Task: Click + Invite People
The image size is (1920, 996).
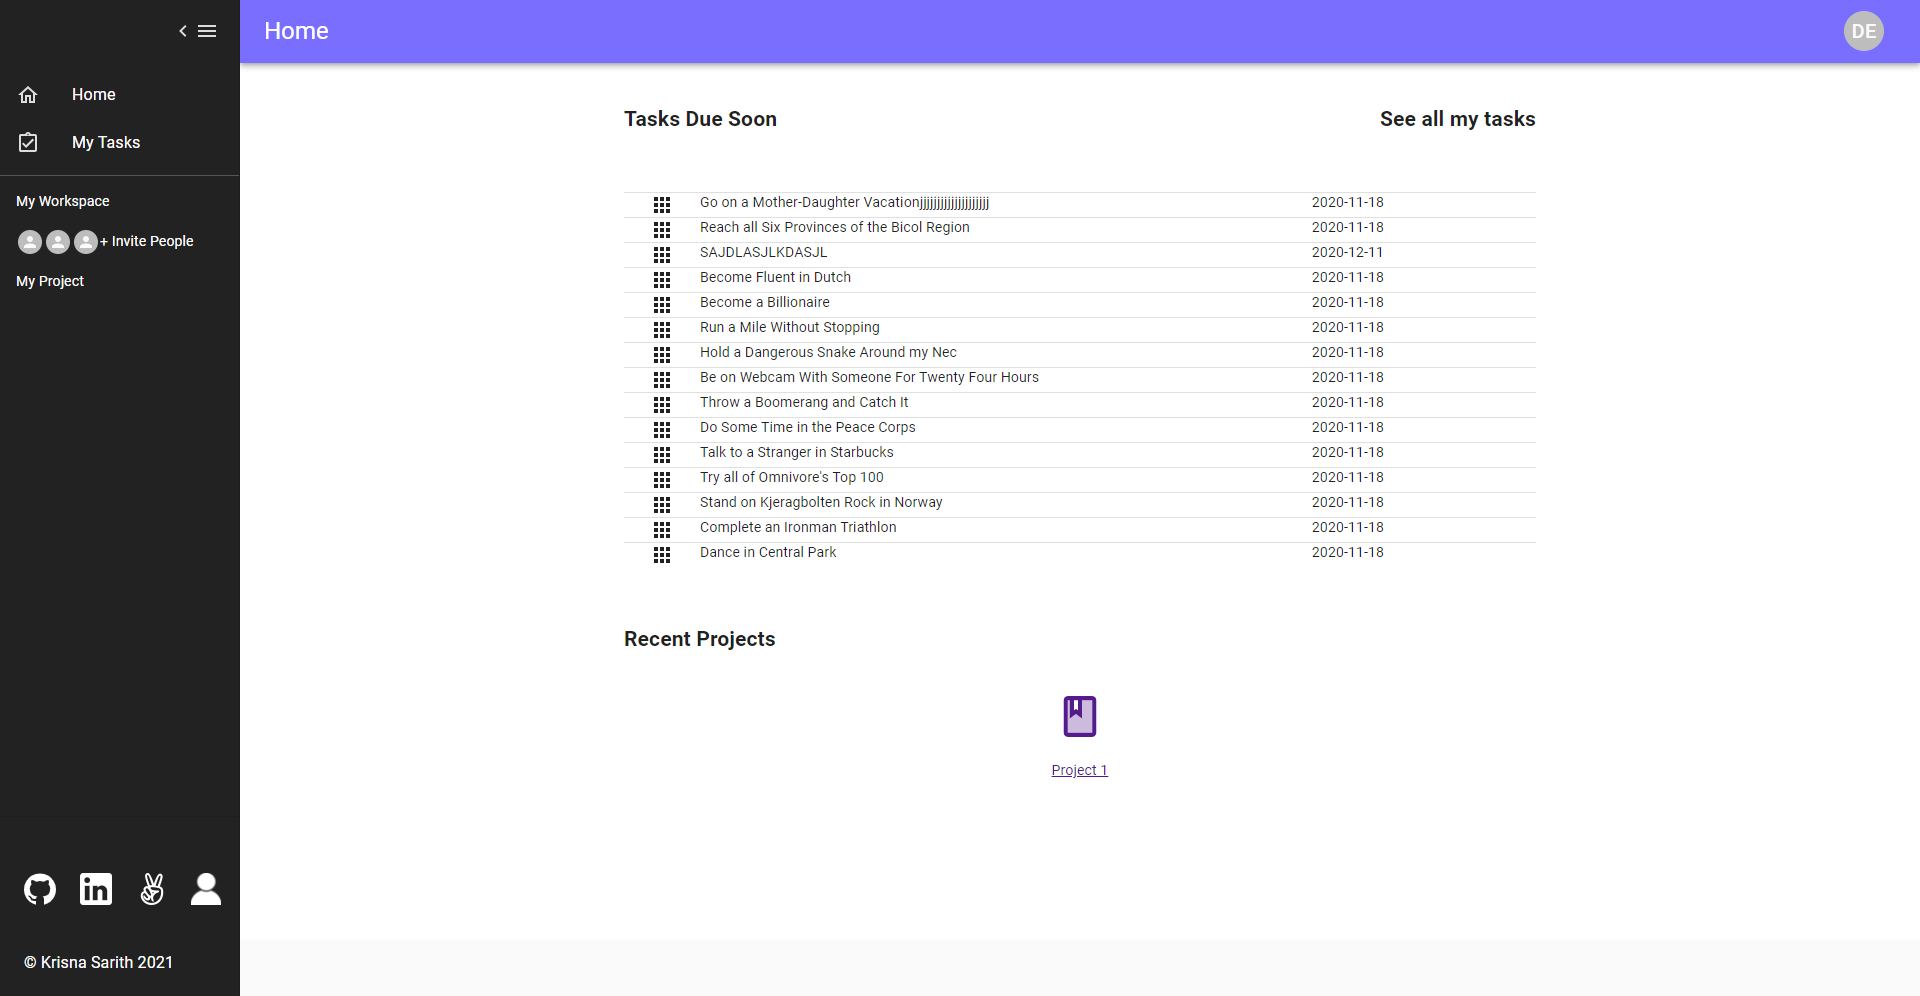Action: pyautogui.click(x=147, y=241)
